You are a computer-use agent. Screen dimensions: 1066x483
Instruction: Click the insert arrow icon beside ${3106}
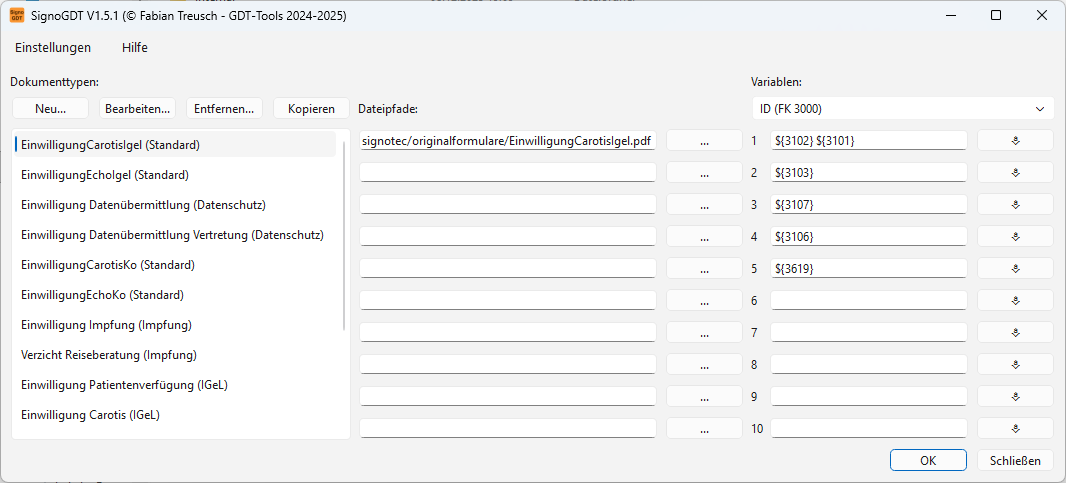(1014, 237)
